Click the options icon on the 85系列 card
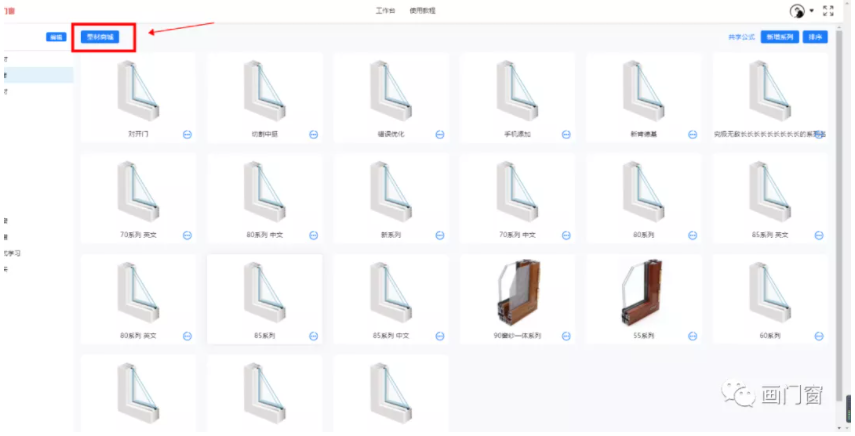 tap(313, 336)
